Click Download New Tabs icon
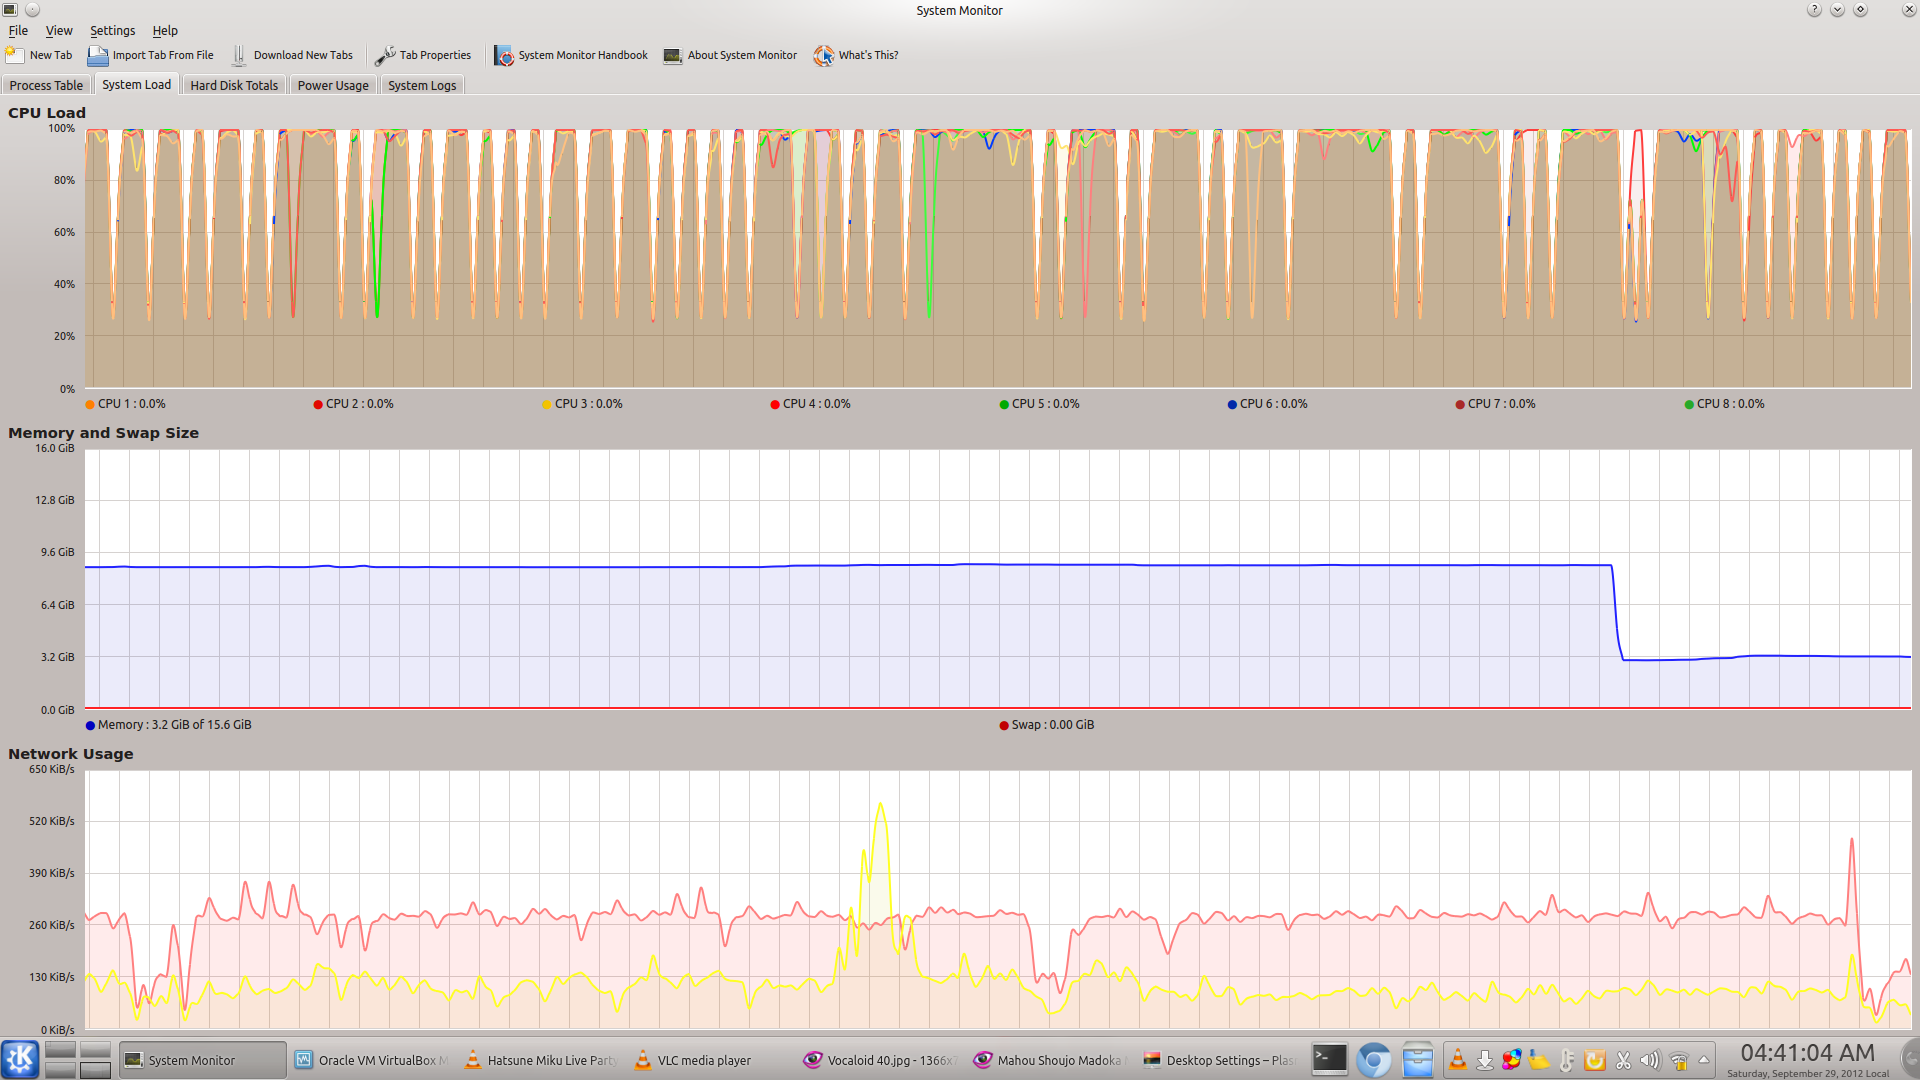The width and height of the screenshot is (1920, 1080). coord(239,55)
